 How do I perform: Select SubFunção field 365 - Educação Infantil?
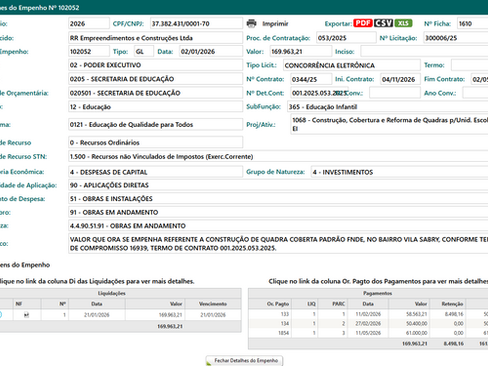(387, 107)
